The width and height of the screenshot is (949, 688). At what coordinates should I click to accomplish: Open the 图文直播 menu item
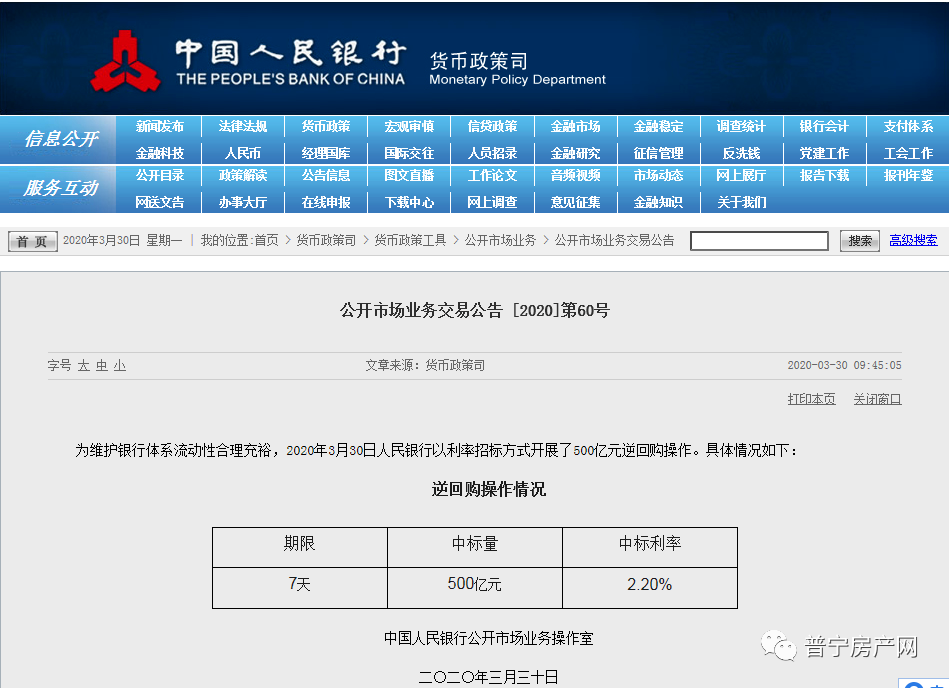click(409, 175)
